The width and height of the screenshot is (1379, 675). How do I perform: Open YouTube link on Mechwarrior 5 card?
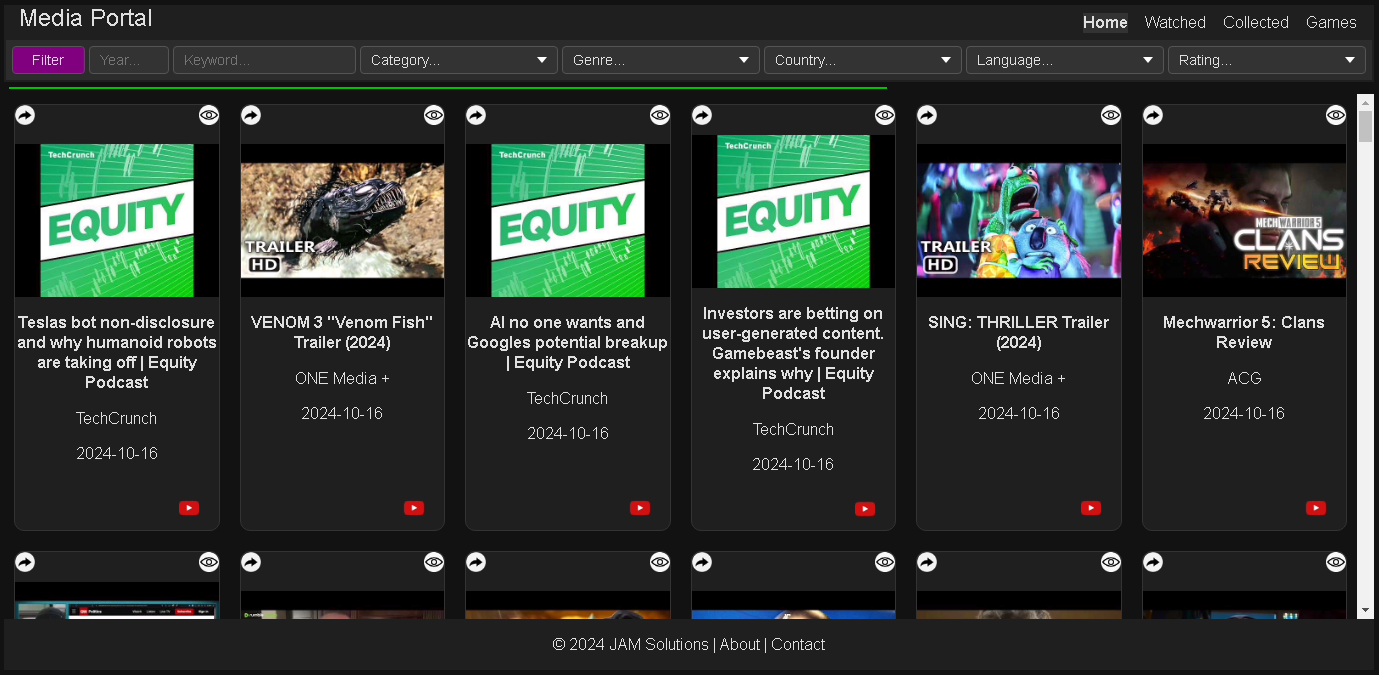coord(1316,508)
